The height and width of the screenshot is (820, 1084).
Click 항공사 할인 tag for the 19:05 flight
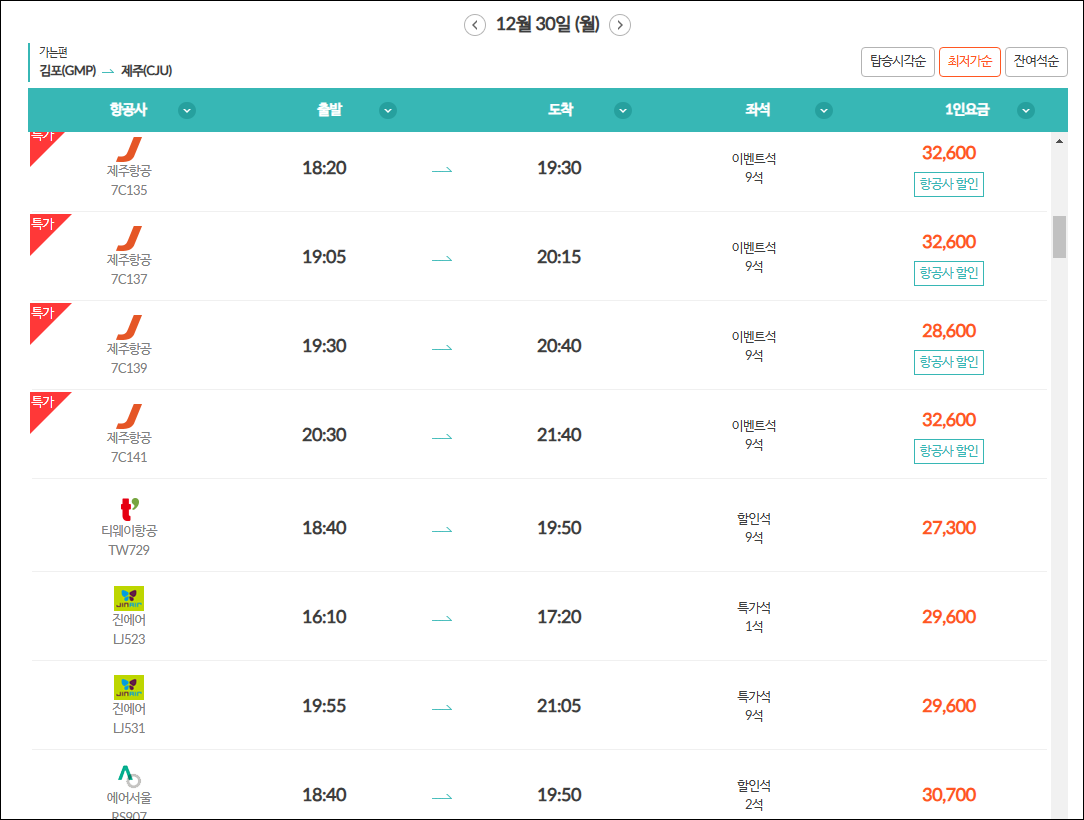948,273
